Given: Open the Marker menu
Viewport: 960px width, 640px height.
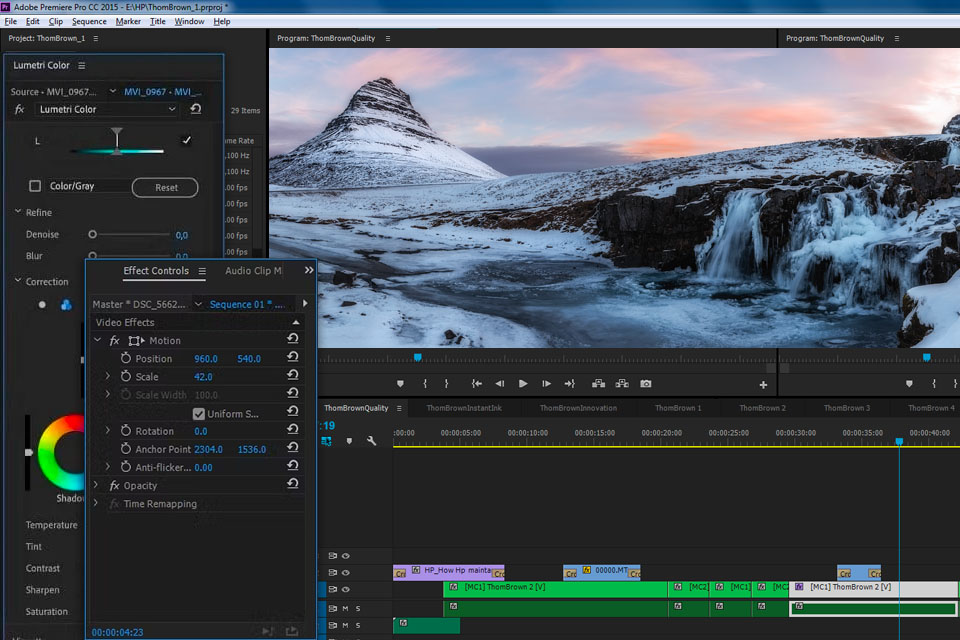Looking at the screenshot, I should tap(128, 21).
